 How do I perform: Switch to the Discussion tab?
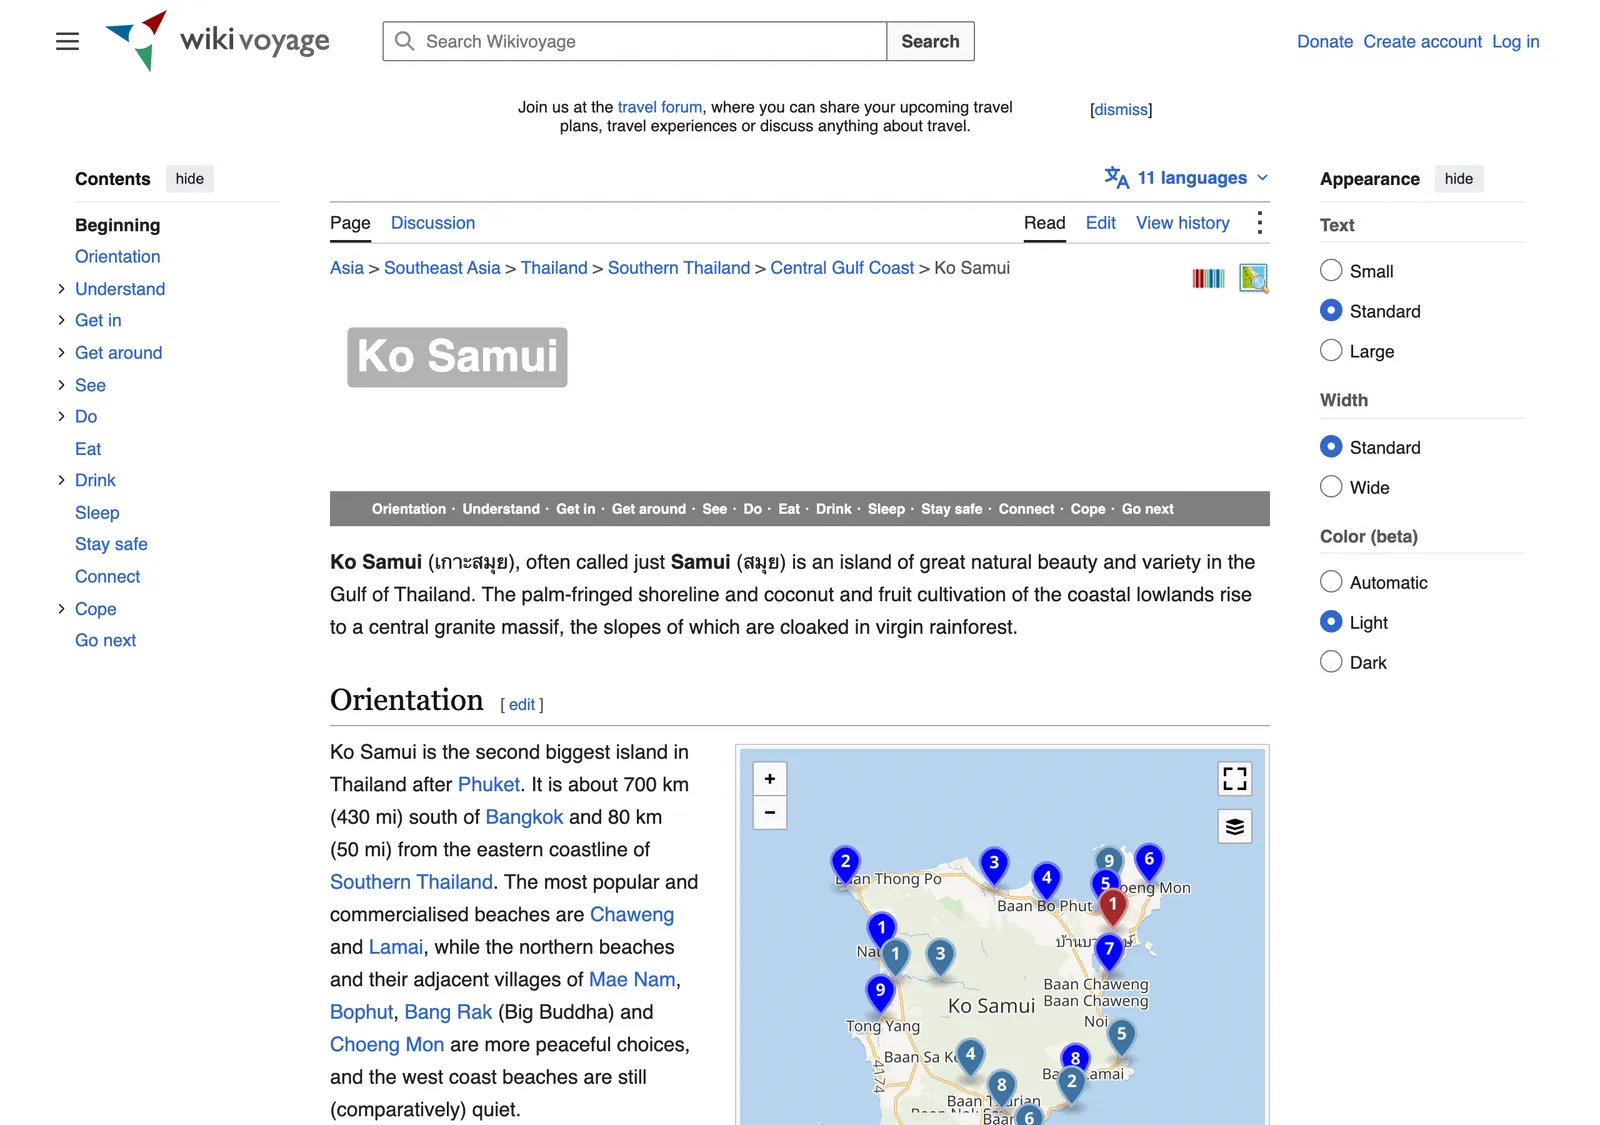433,223
